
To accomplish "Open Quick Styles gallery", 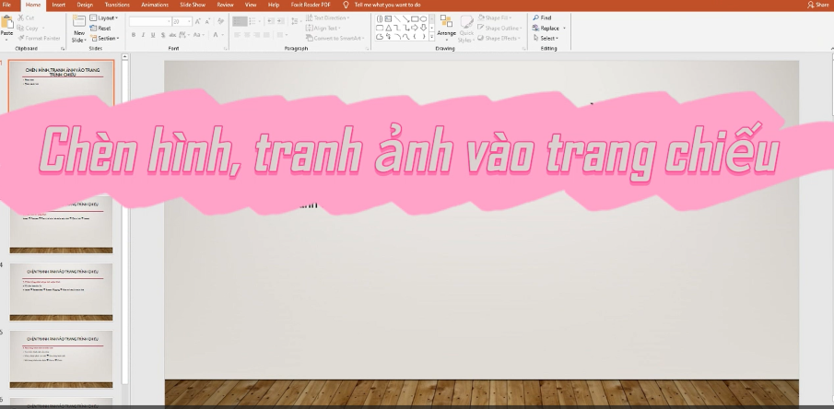I will tap(466, 29).
